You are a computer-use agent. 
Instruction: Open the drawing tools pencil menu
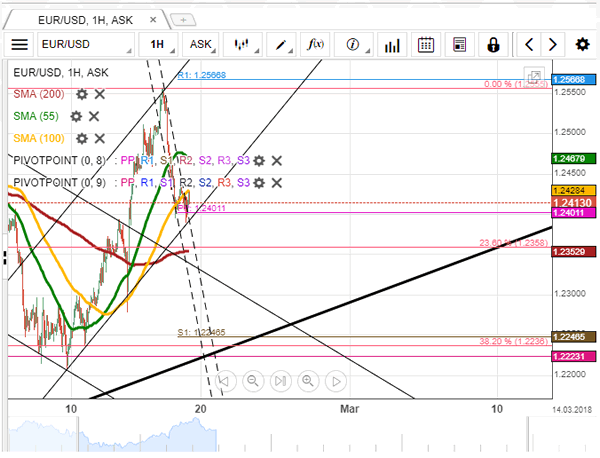(x=284, y=44)
